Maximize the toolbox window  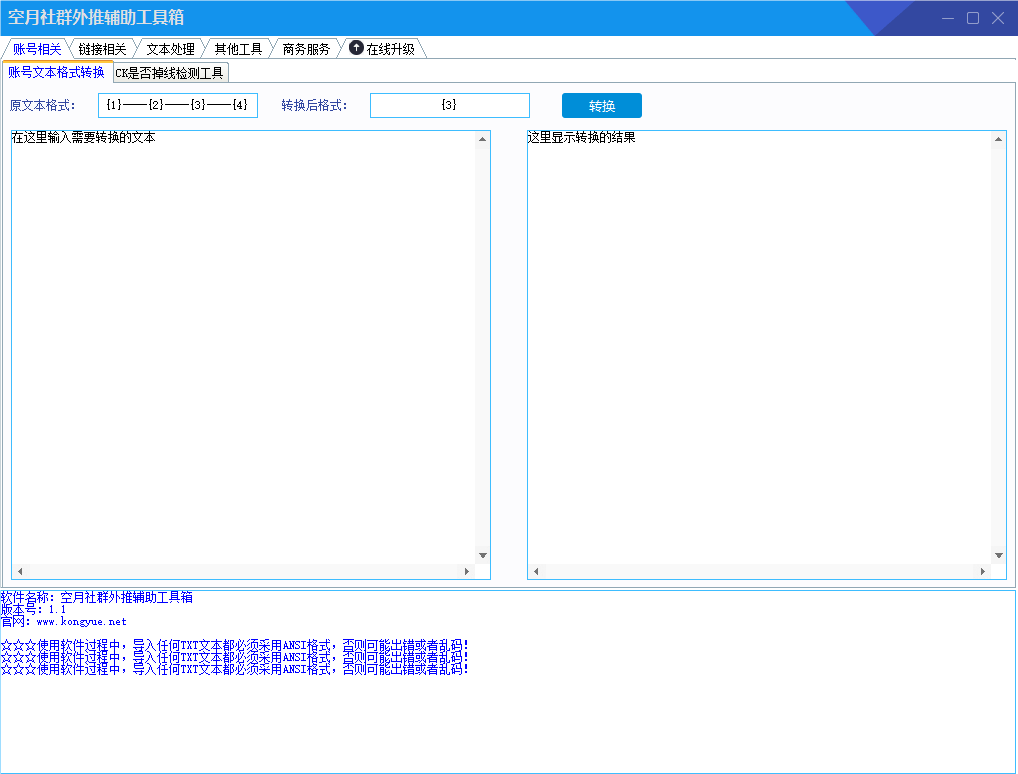[x=973, y=18]
